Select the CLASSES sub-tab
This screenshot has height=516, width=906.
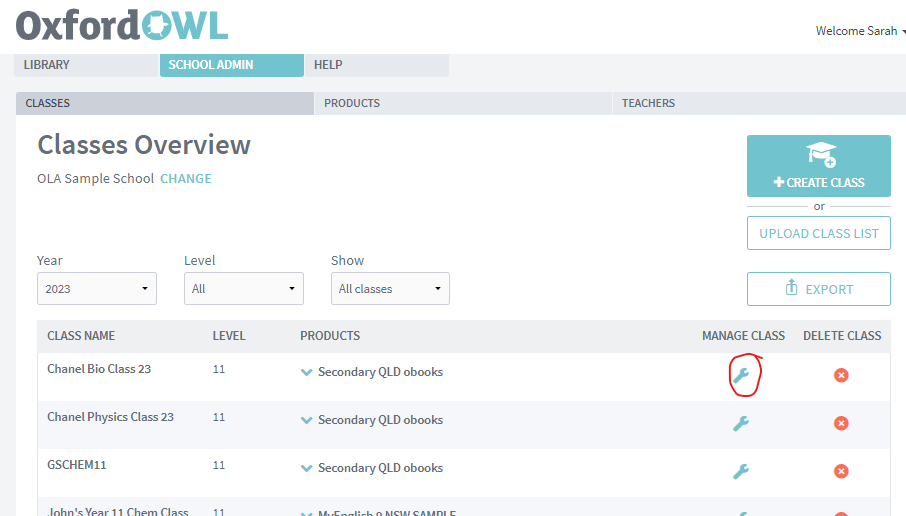click(165, 103)
